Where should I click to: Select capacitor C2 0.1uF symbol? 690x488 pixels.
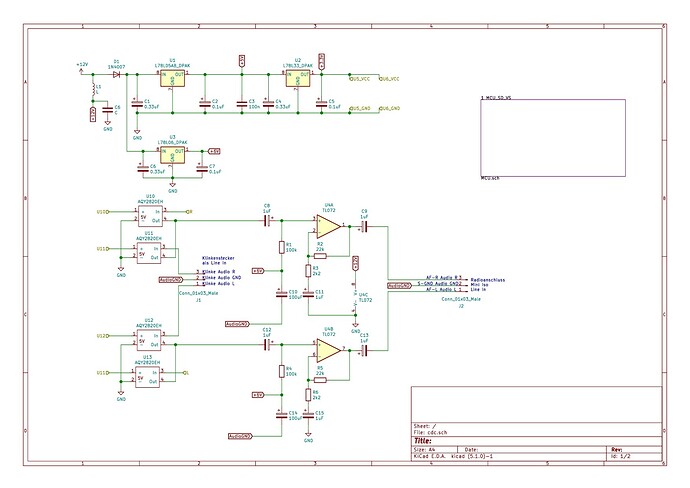(x=205, y=104)
